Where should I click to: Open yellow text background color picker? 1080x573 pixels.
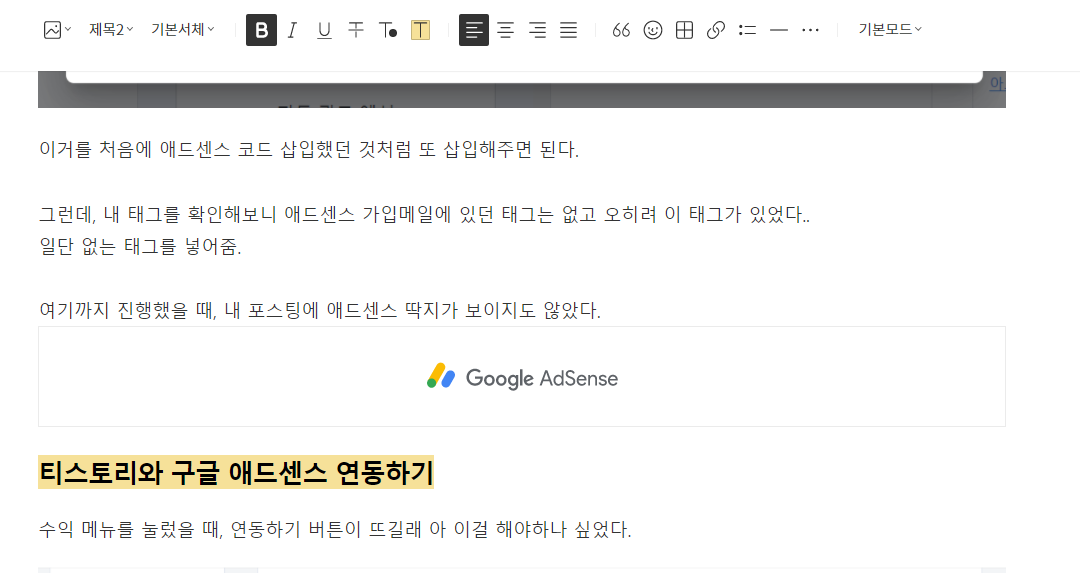coord(420,30)
